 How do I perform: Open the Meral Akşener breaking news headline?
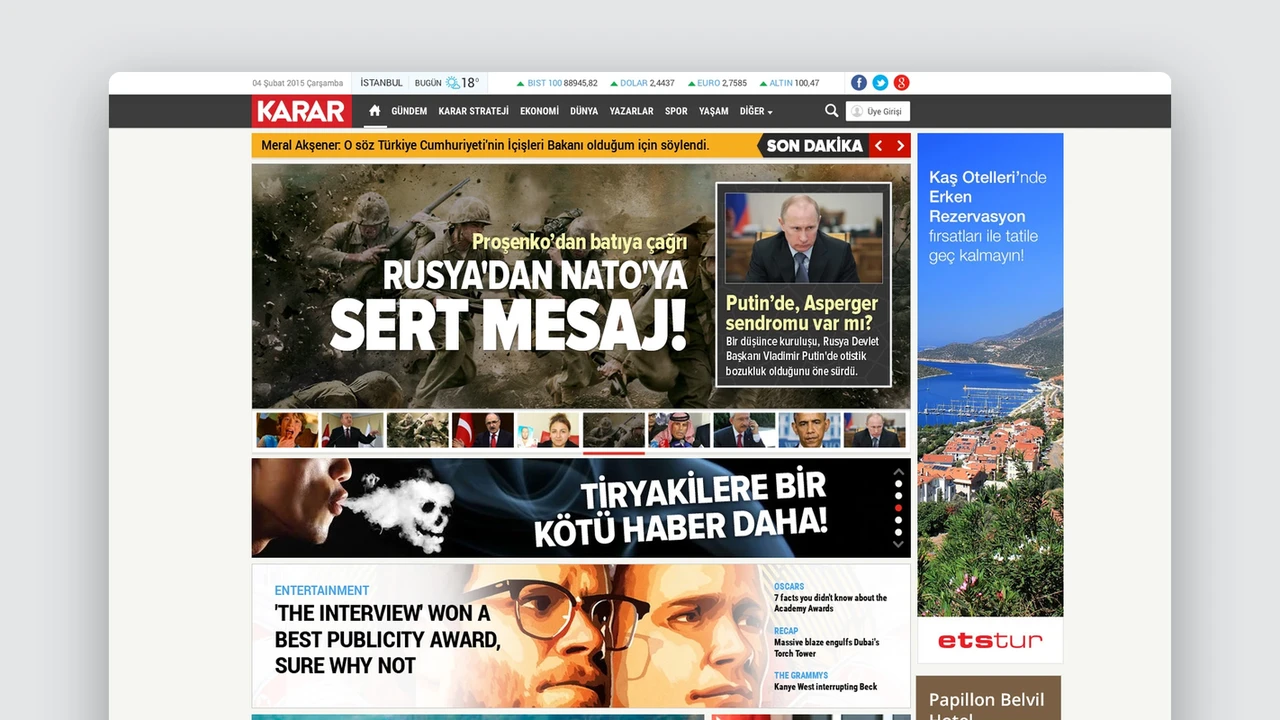click(485, 146)
